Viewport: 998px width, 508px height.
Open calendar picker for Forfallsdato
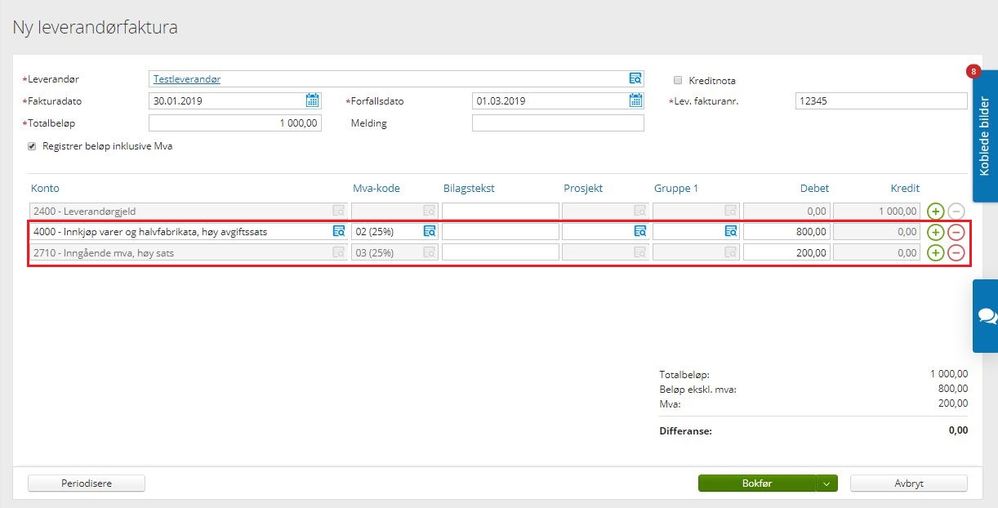636,101
